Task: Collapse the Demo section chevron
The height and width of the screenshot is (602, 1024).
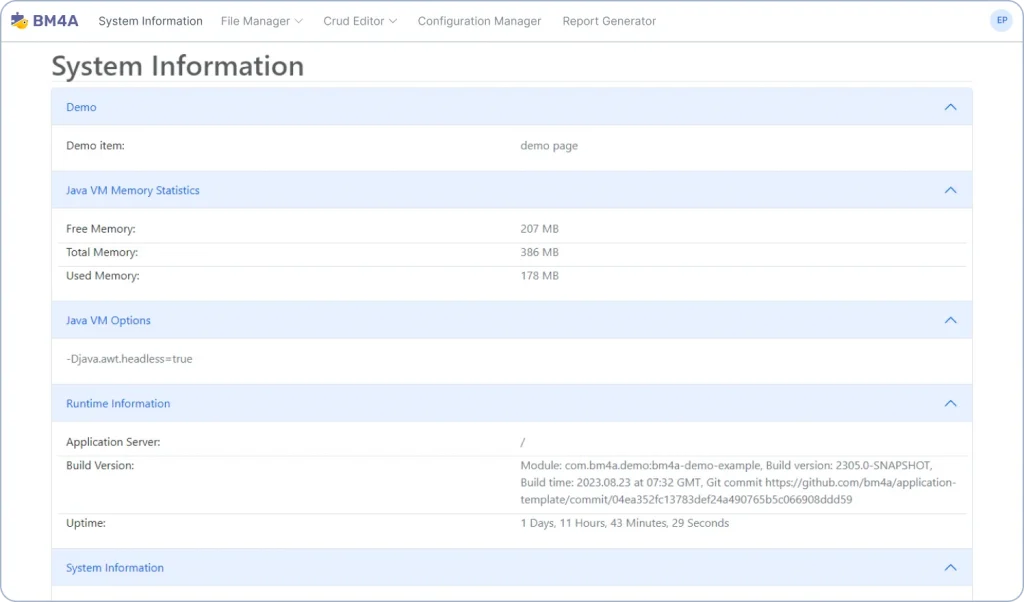Action: pyautogui.click(x=950, y=107)
